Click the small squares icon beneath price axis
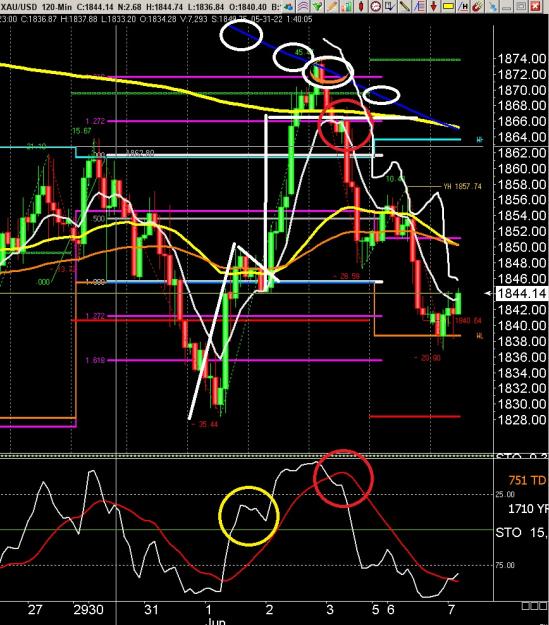This screenshot has width=549, height=625. (x=534, y=607)
